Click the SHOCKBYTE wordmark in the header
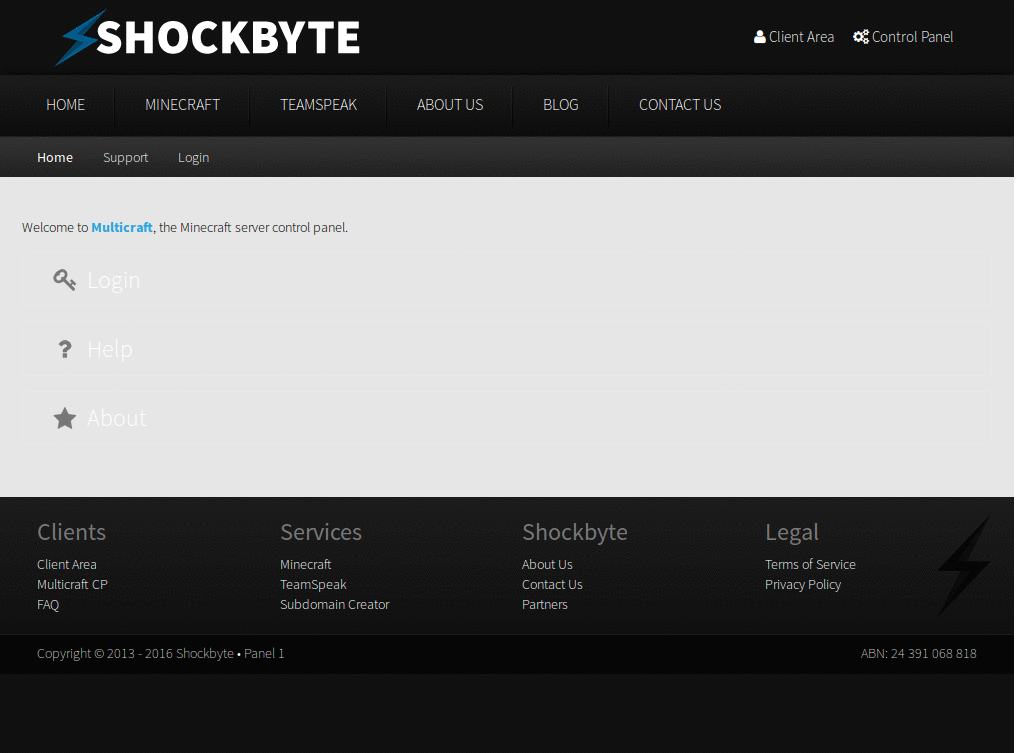Image resolution: width=1024 pixels, height=753 pixels. (x=229, y=37)
